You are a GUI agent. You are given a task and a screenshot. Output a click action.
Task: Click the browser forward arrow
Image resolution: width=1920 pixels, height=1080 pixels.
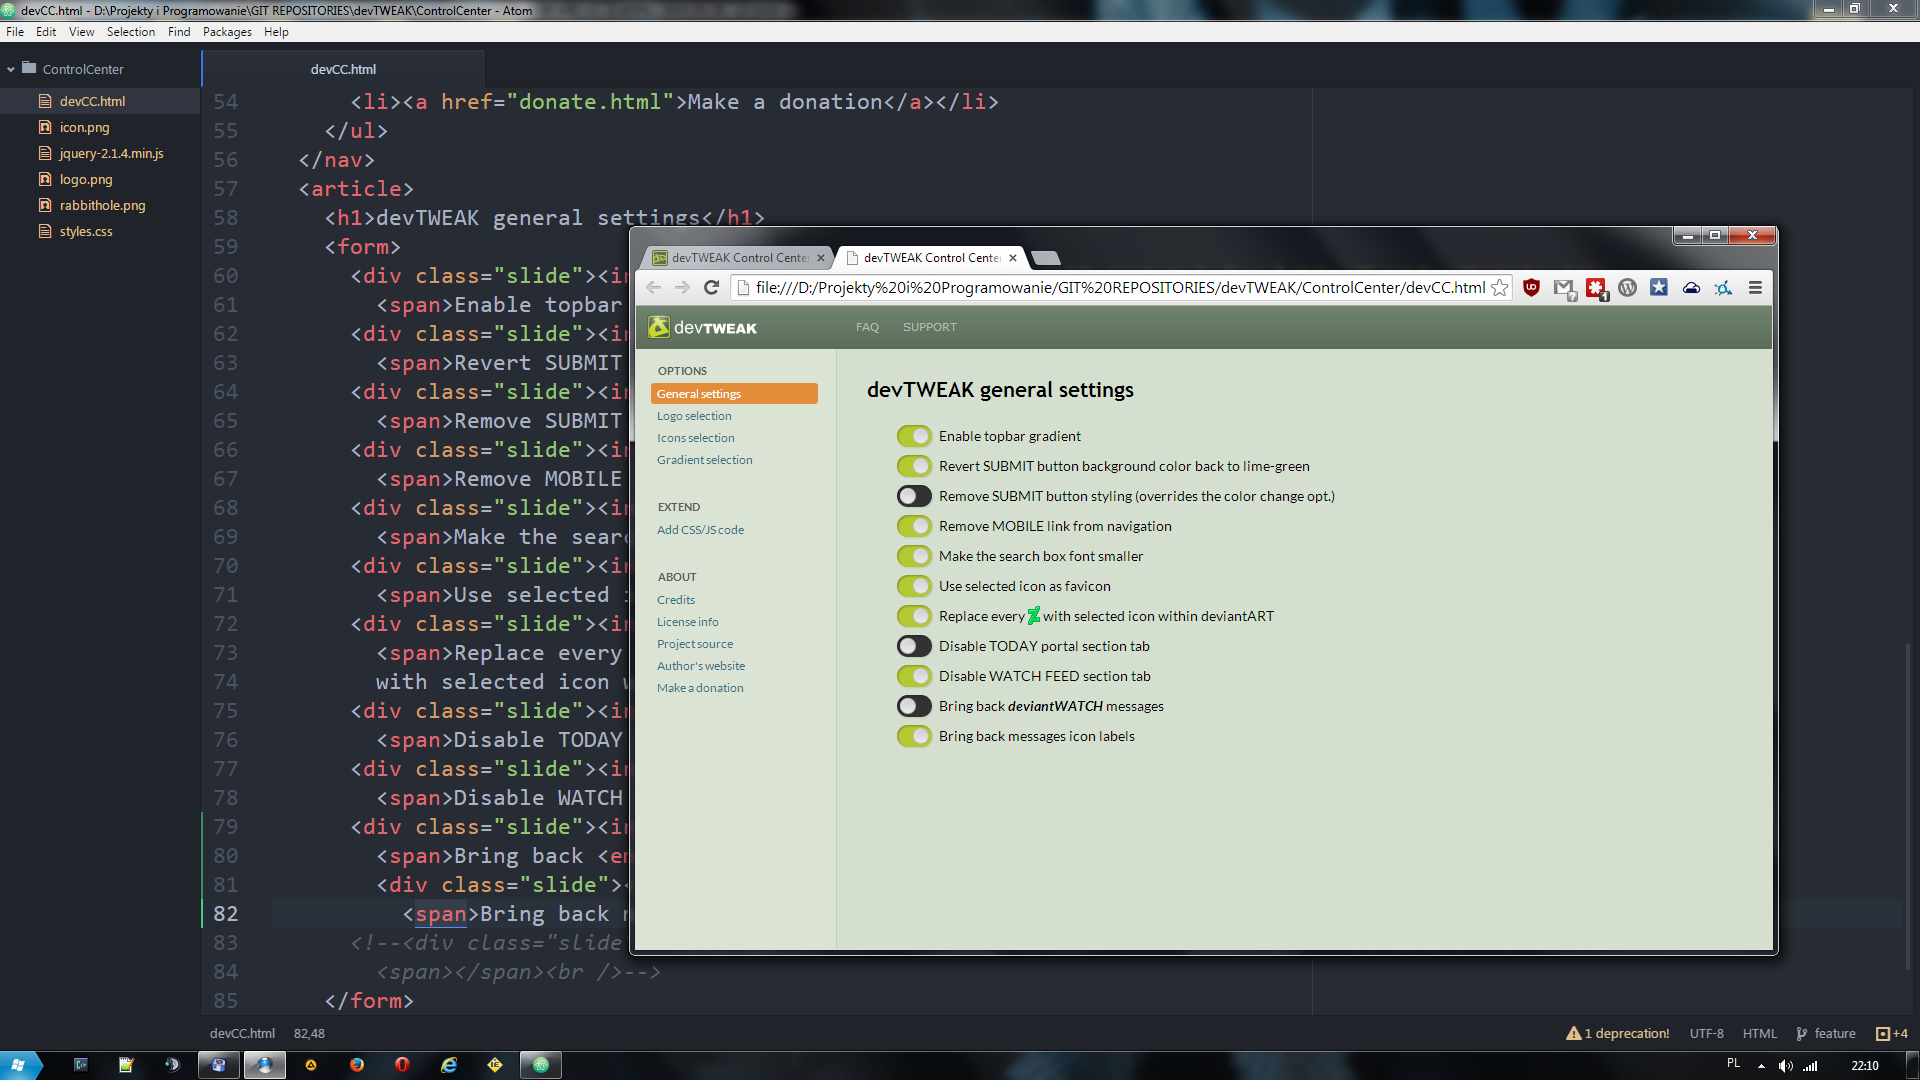pyautogui.click(x=682, y=288)
